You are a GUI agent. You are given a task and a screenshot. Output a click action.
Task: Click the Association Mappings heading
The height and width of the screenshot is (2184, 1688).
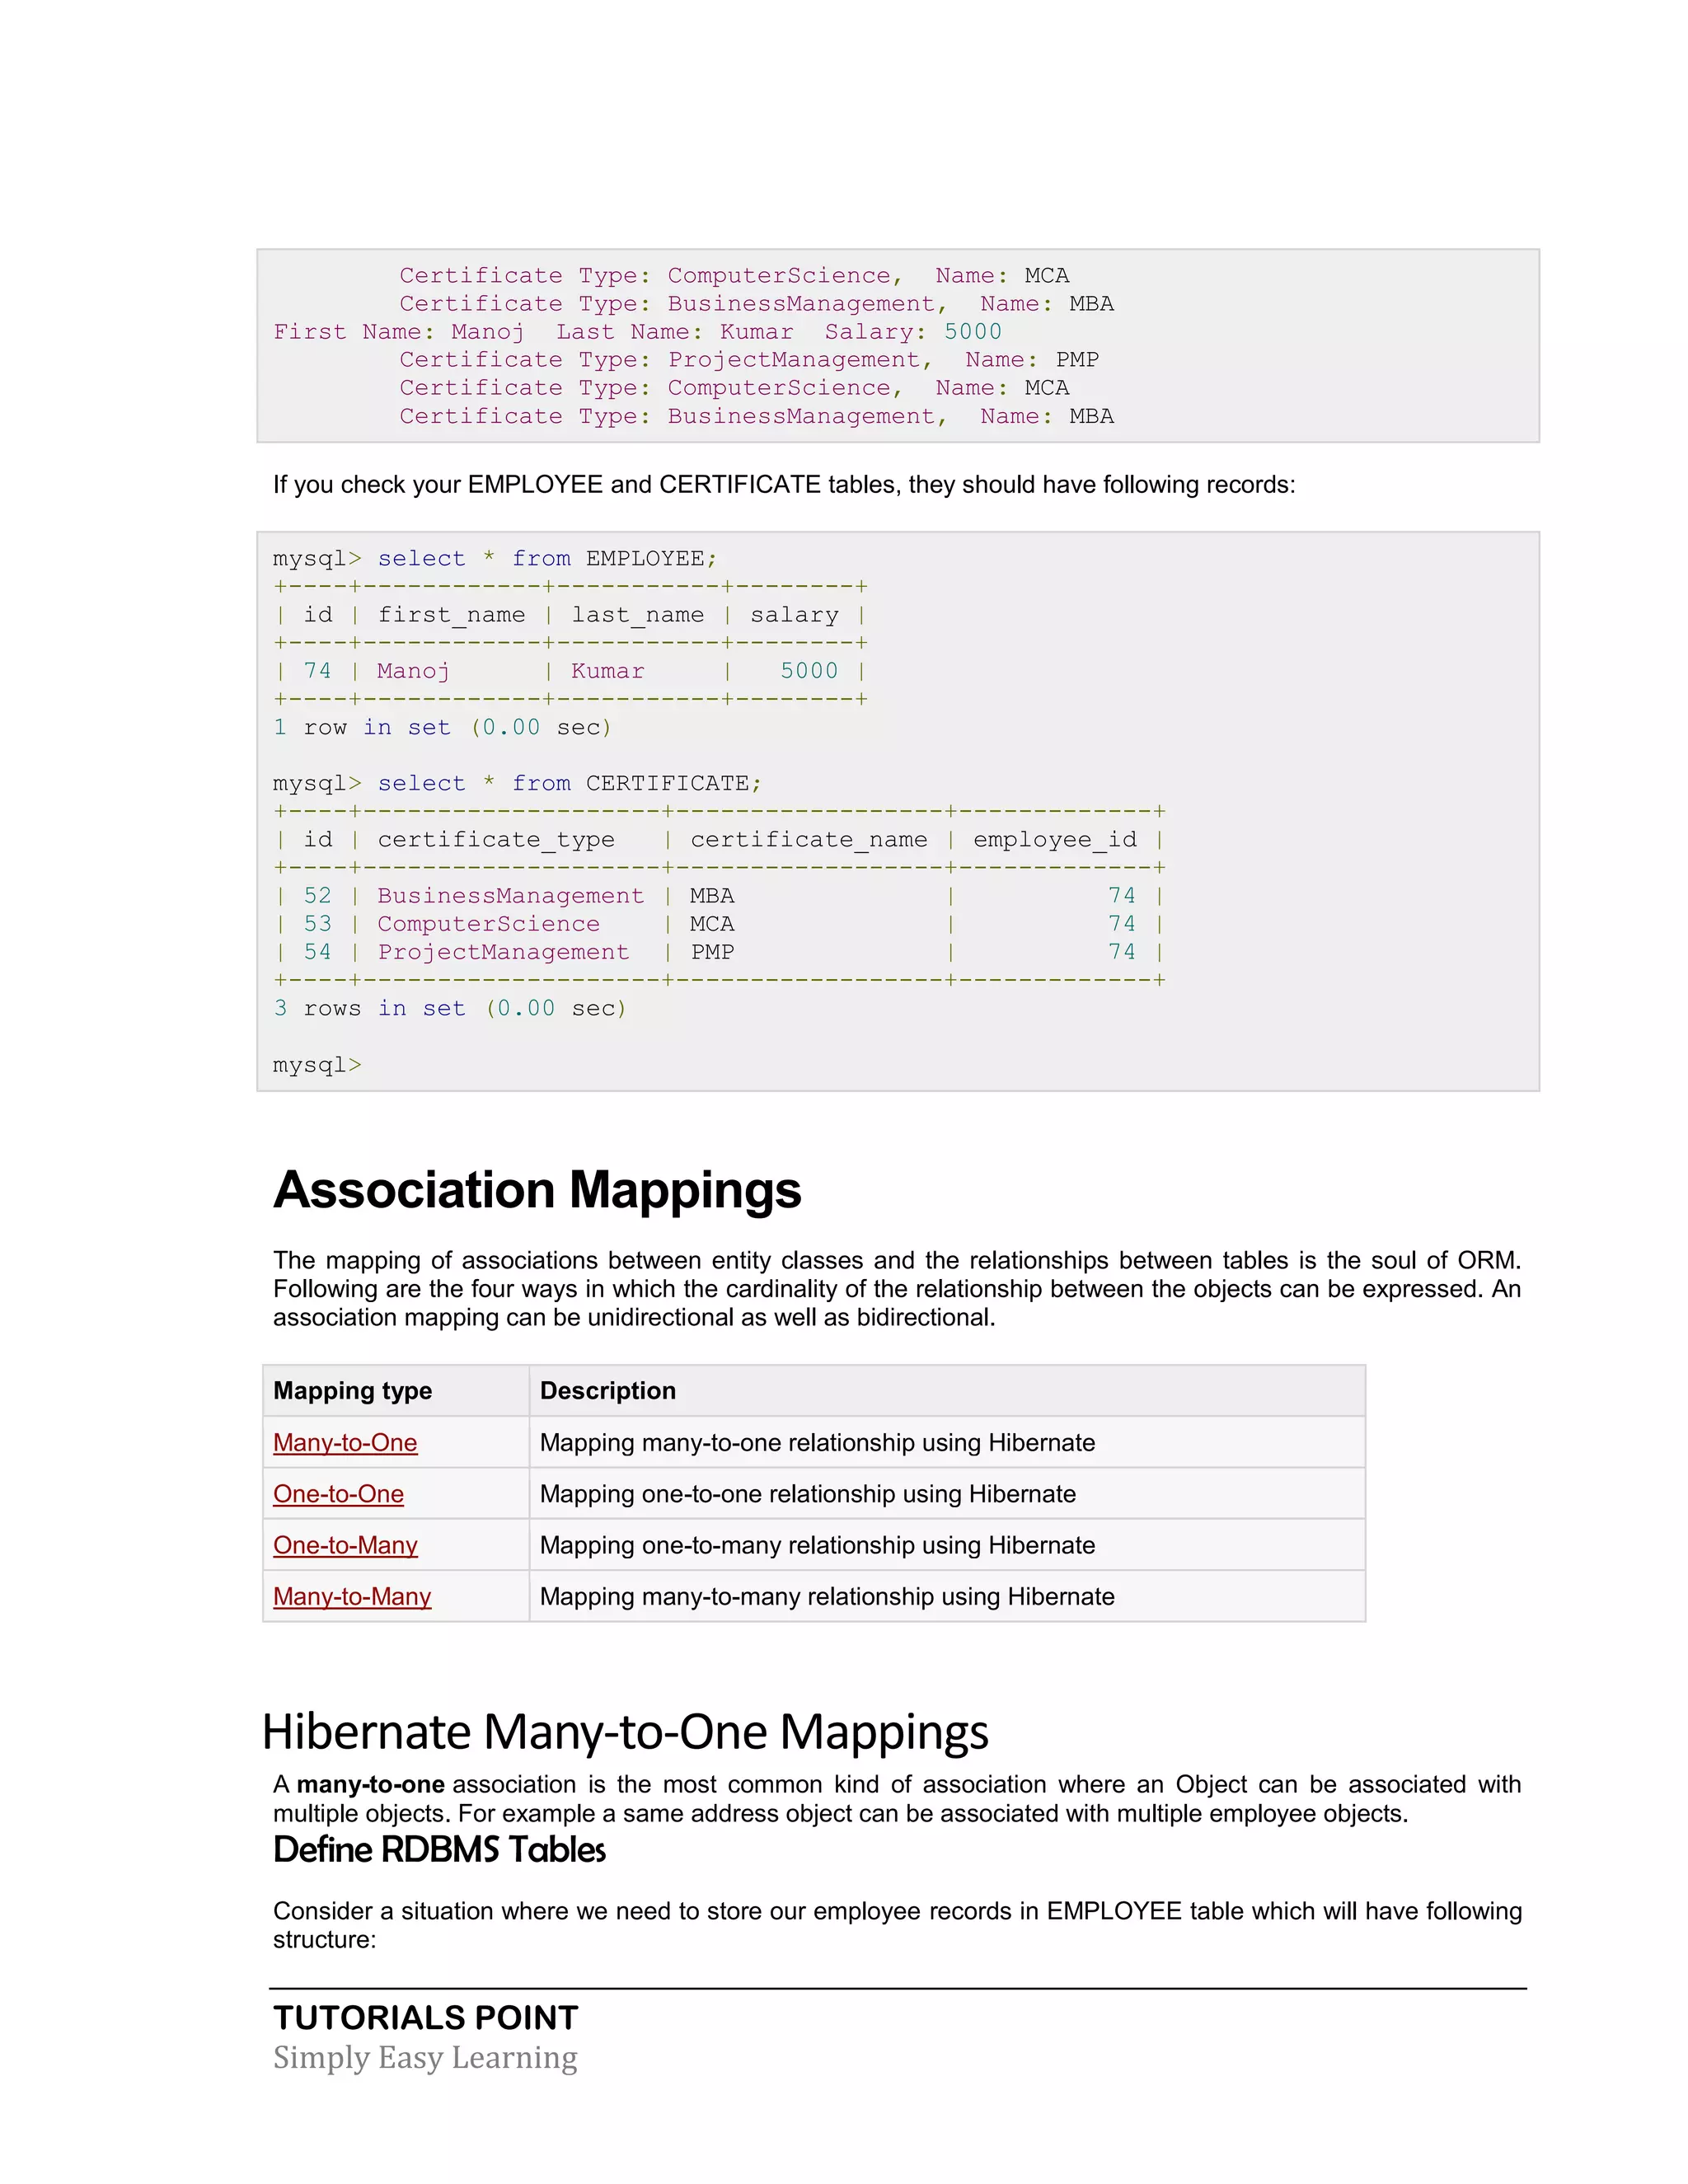(537, 1190)
